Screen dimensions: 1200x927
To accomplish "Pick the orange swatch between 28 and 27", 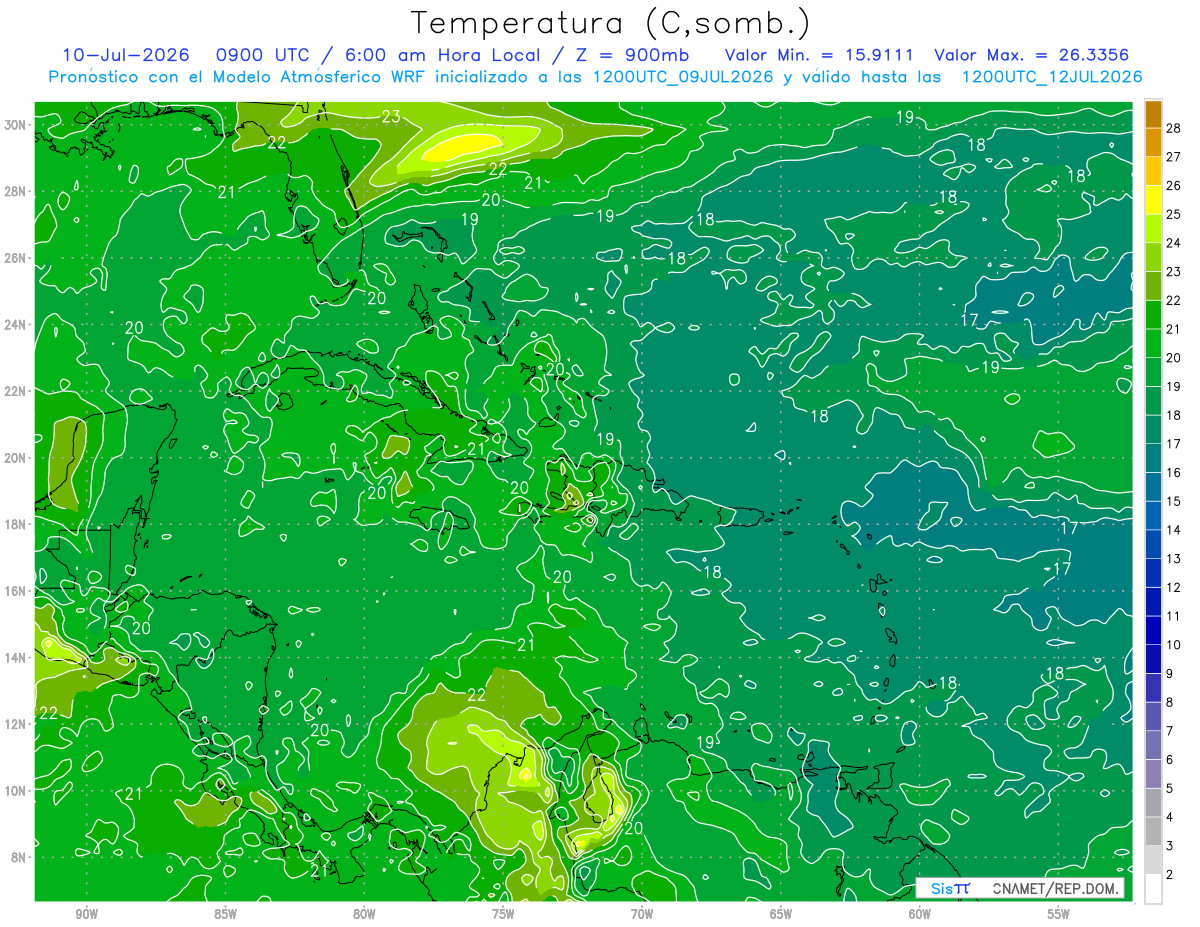I will click(x=1153, y=142).
